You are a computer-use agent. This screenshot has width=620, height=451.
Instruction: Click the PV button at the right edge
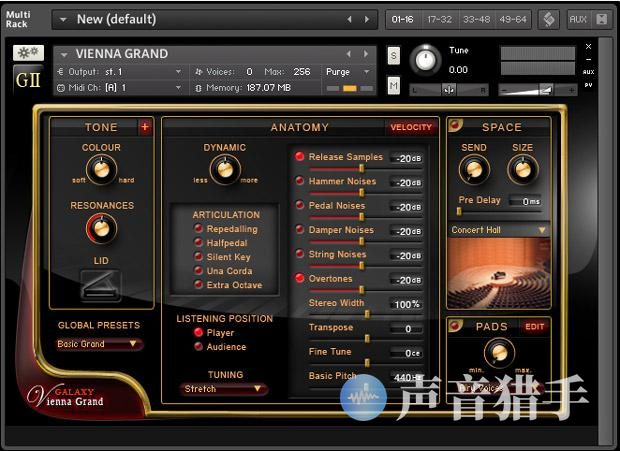pyautogui.click(x=588, y=85)
